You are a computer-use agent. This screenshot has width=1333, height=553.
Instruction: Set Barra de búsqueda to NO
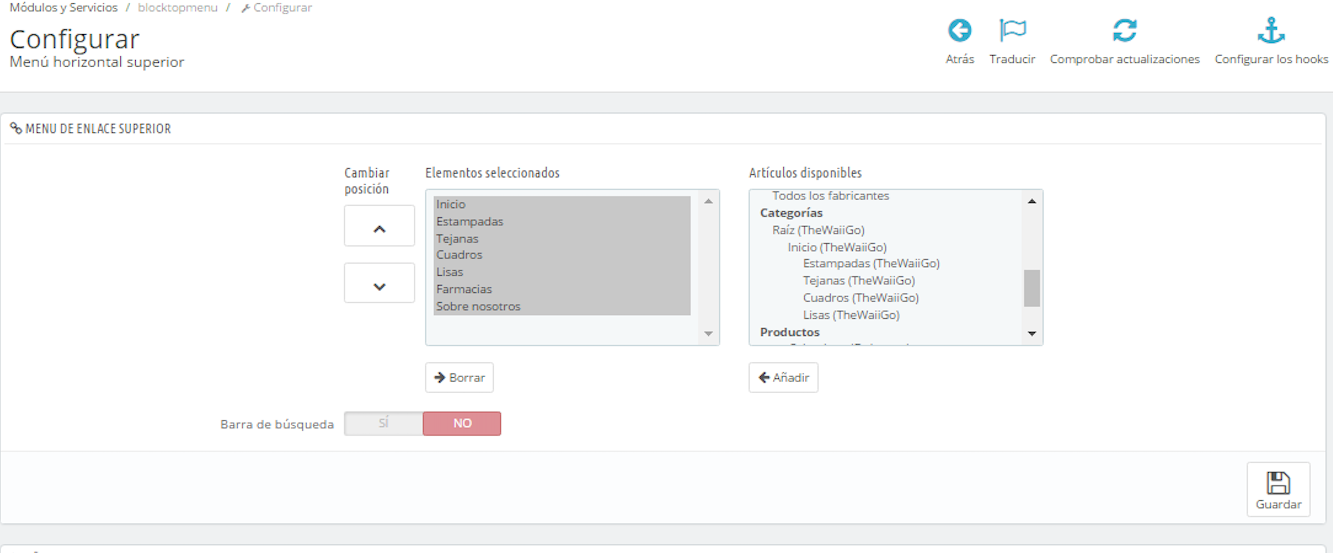point(462,424)
